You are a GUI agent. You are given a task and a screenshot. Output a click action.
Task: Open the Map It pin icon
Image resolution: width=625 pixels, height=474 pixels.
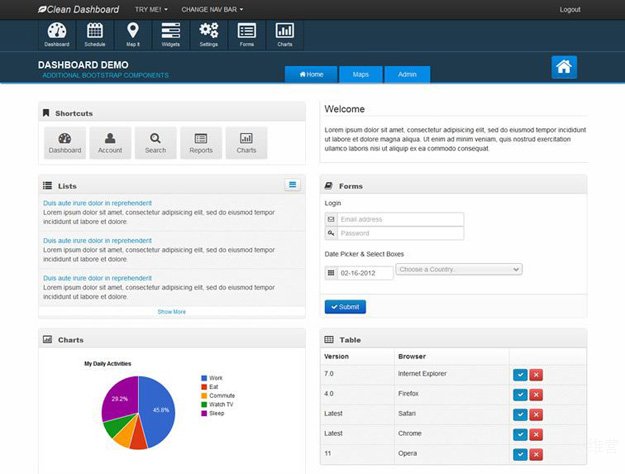[133, 35]
